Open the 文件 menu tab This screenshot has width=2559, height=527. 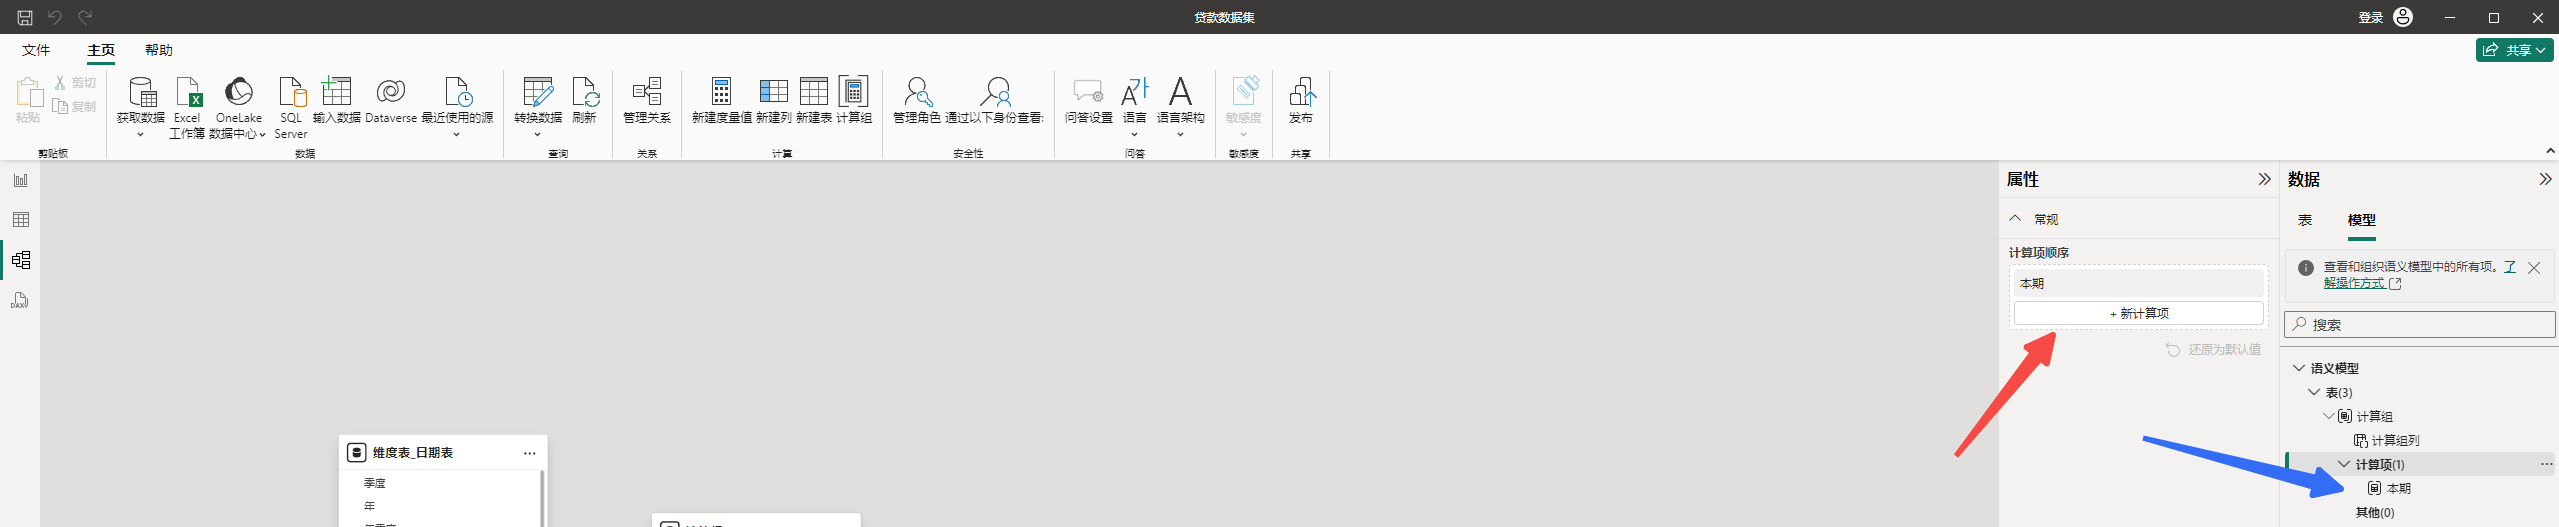tap(36, 50)
